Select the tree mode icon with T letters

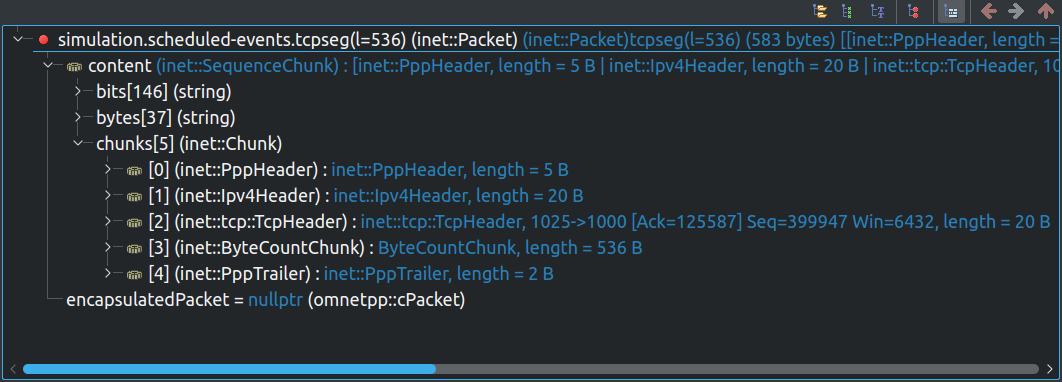[x=877, y=12]
